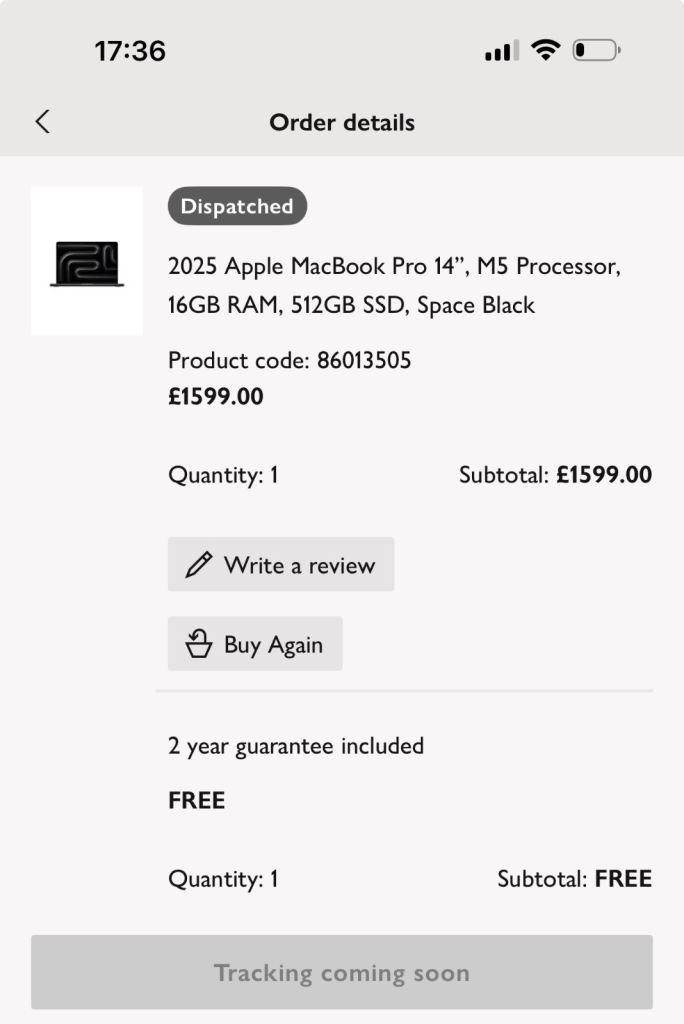This screenshot has width=684, height=1024.
Task: Tap the Wi-Fi status icon
Action: coord(545,50)
